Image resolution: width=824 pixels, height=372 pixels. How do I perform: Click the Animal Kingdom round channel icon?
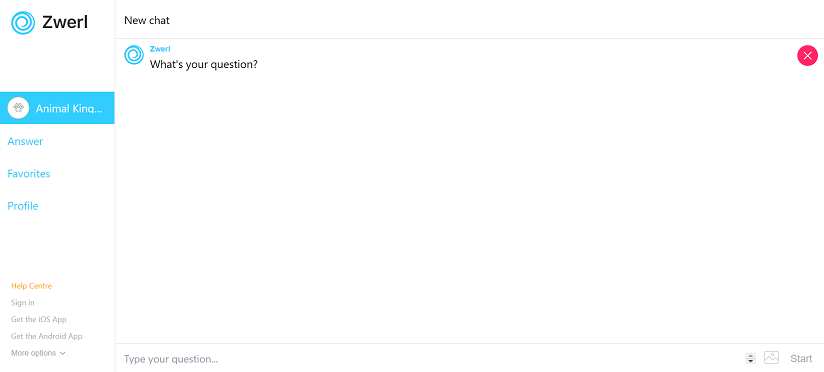[18, 108]
